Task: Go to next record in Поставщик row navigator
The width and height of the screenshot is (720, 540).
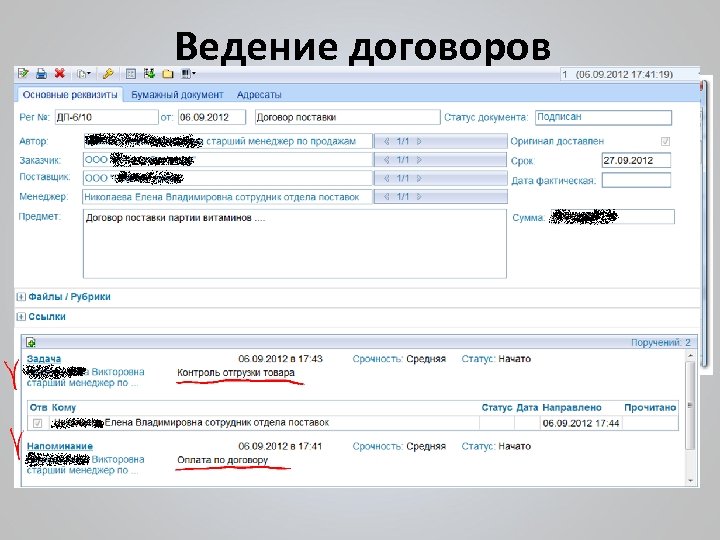Action: (x=419, y=178)
